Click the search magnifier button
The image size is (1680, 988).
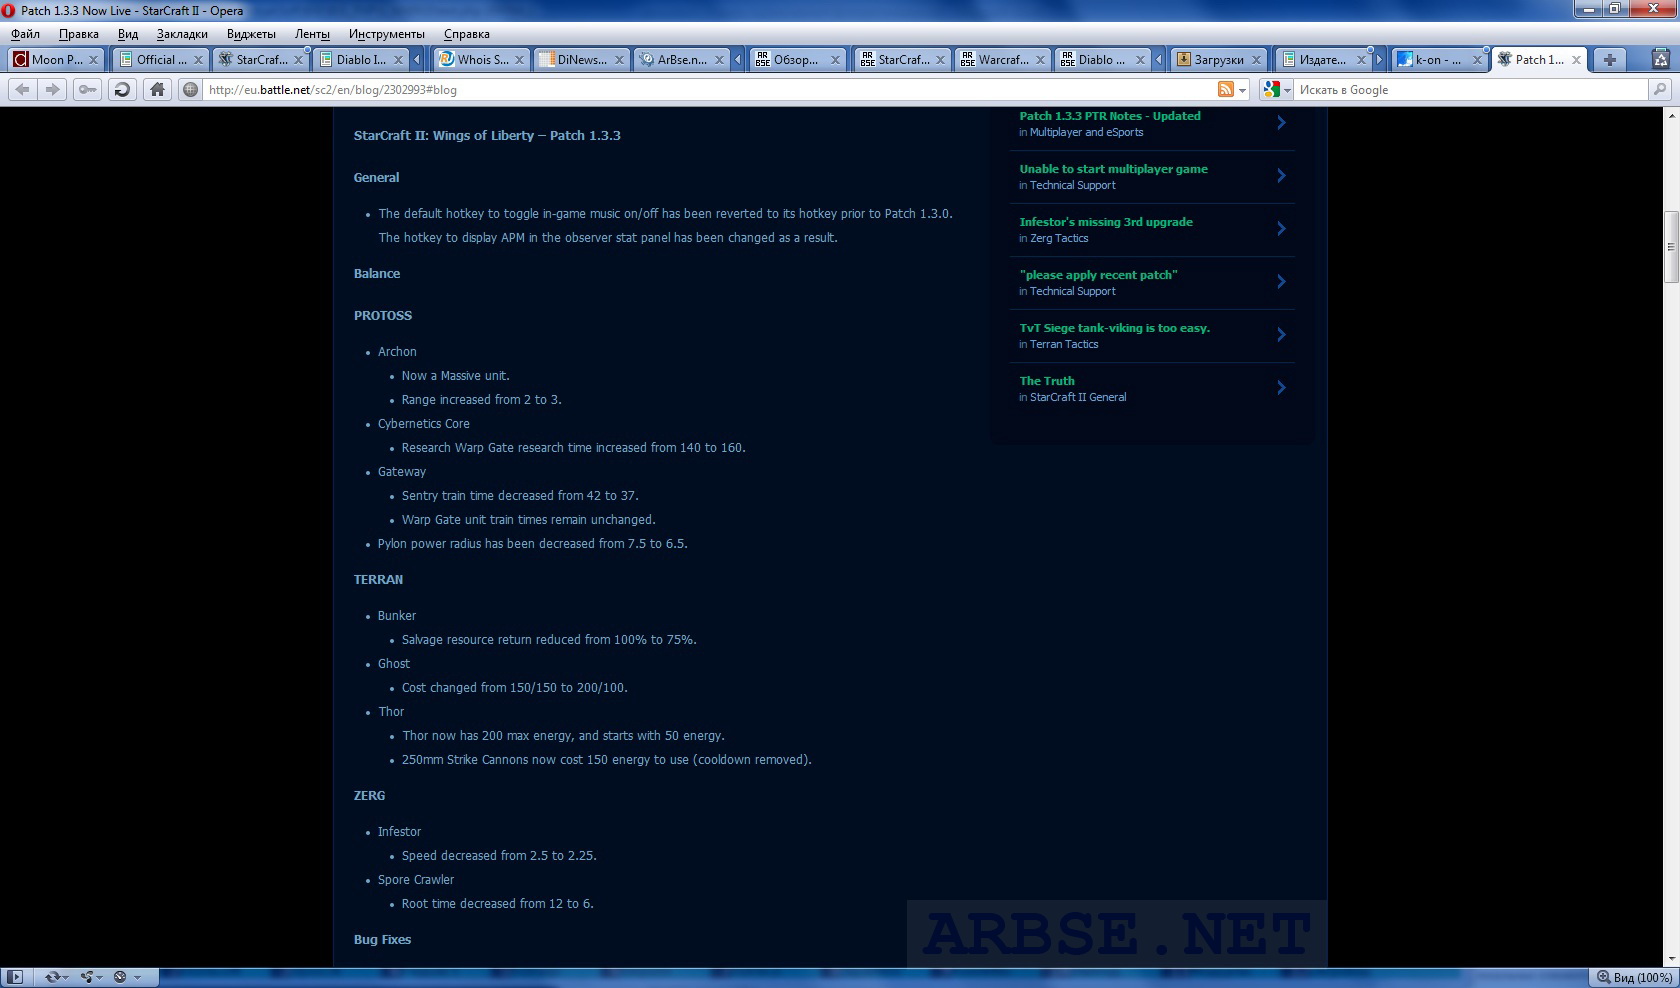[1660, 89]
